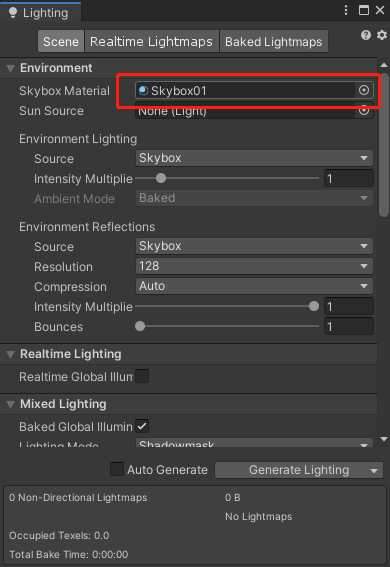Screen dimensions: 390x567
Task: Open Environment Lighting Source dropdown
Action: [254, 158]
